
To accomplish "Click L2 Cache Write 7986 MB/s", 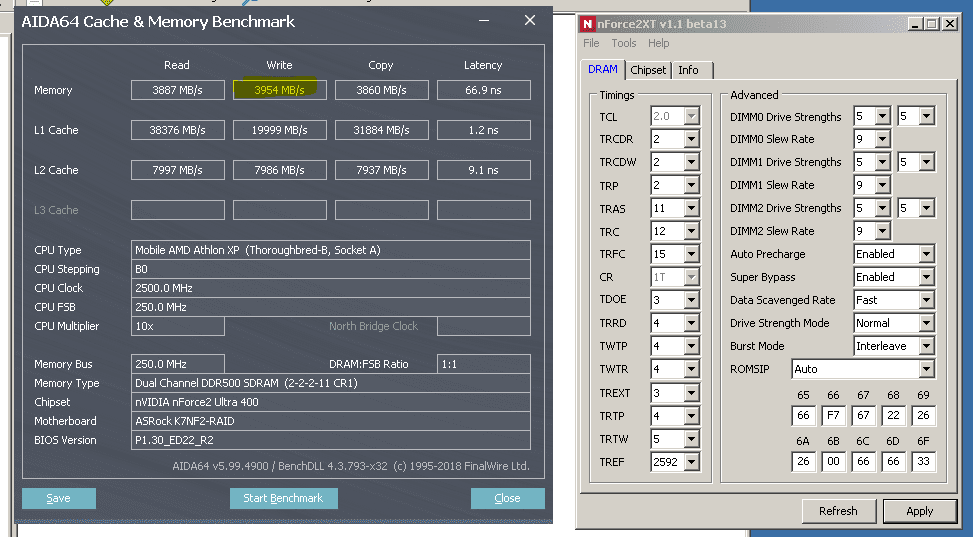I will pos(279,170).
